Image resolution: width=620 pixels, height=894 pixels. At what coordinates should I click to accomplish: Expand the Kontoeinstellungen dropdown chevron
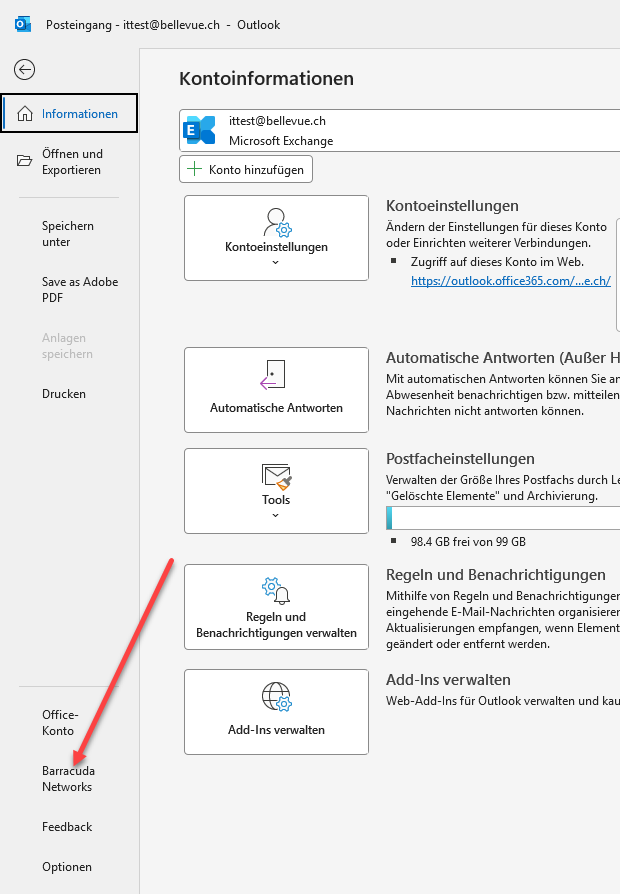pyautogui.click(x=275, y=262)
